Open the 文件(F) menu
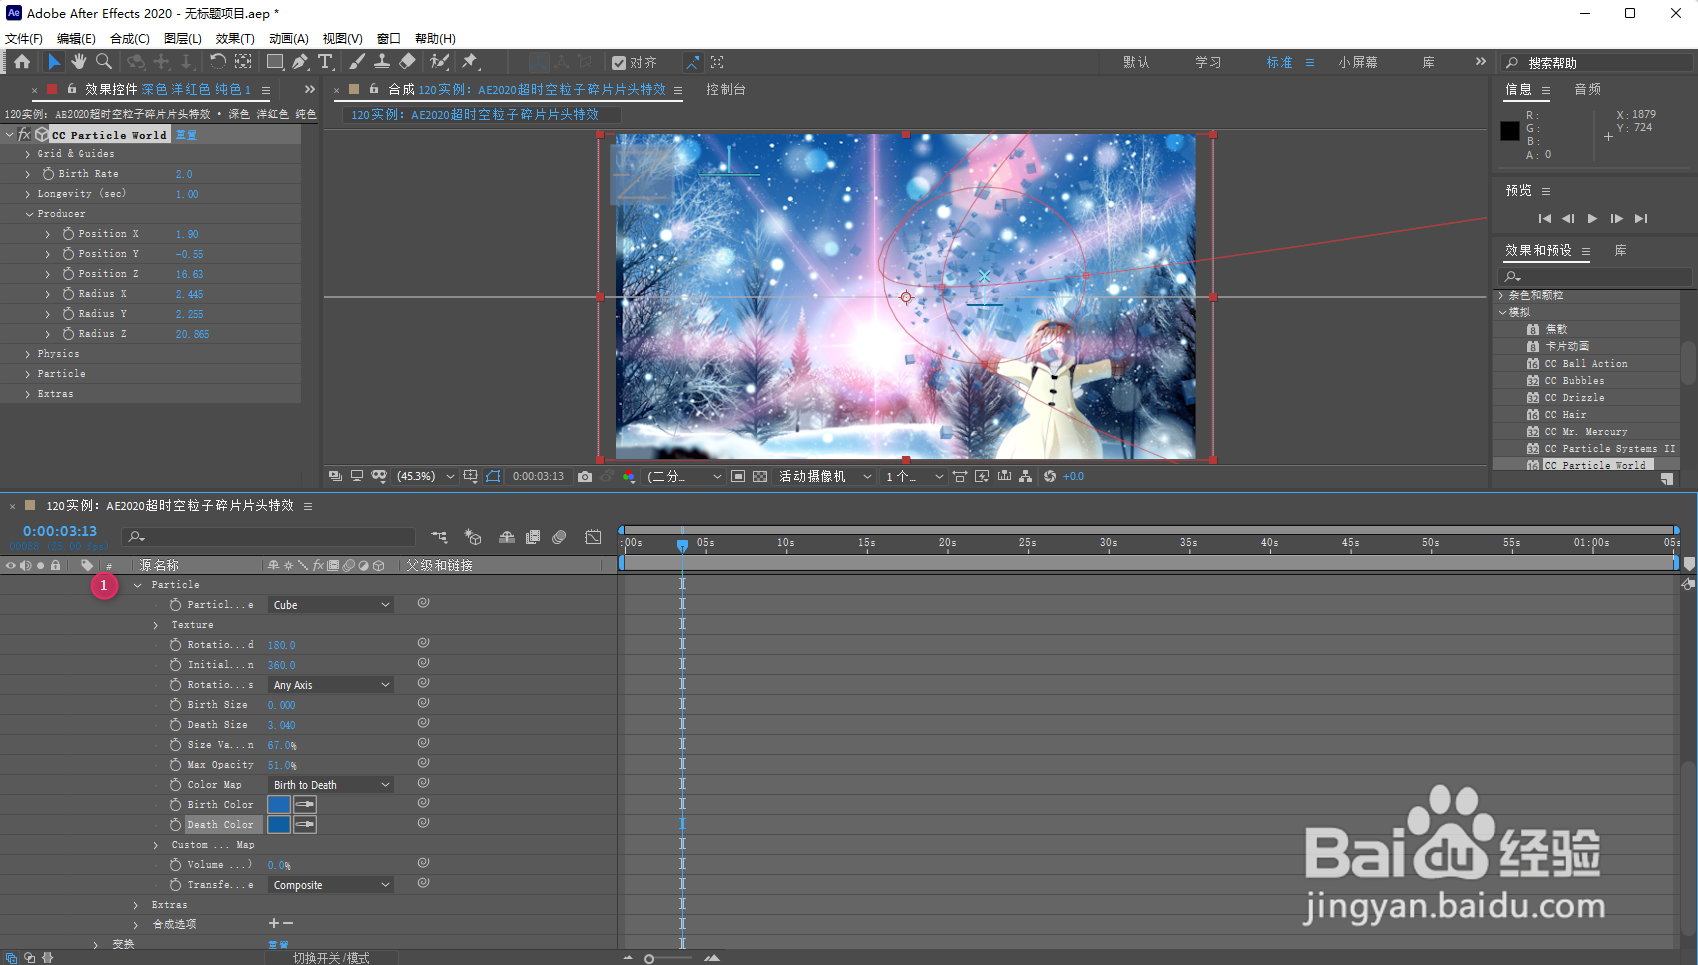Viewport: 1698px width, 965px height. [x=24, y=39]
